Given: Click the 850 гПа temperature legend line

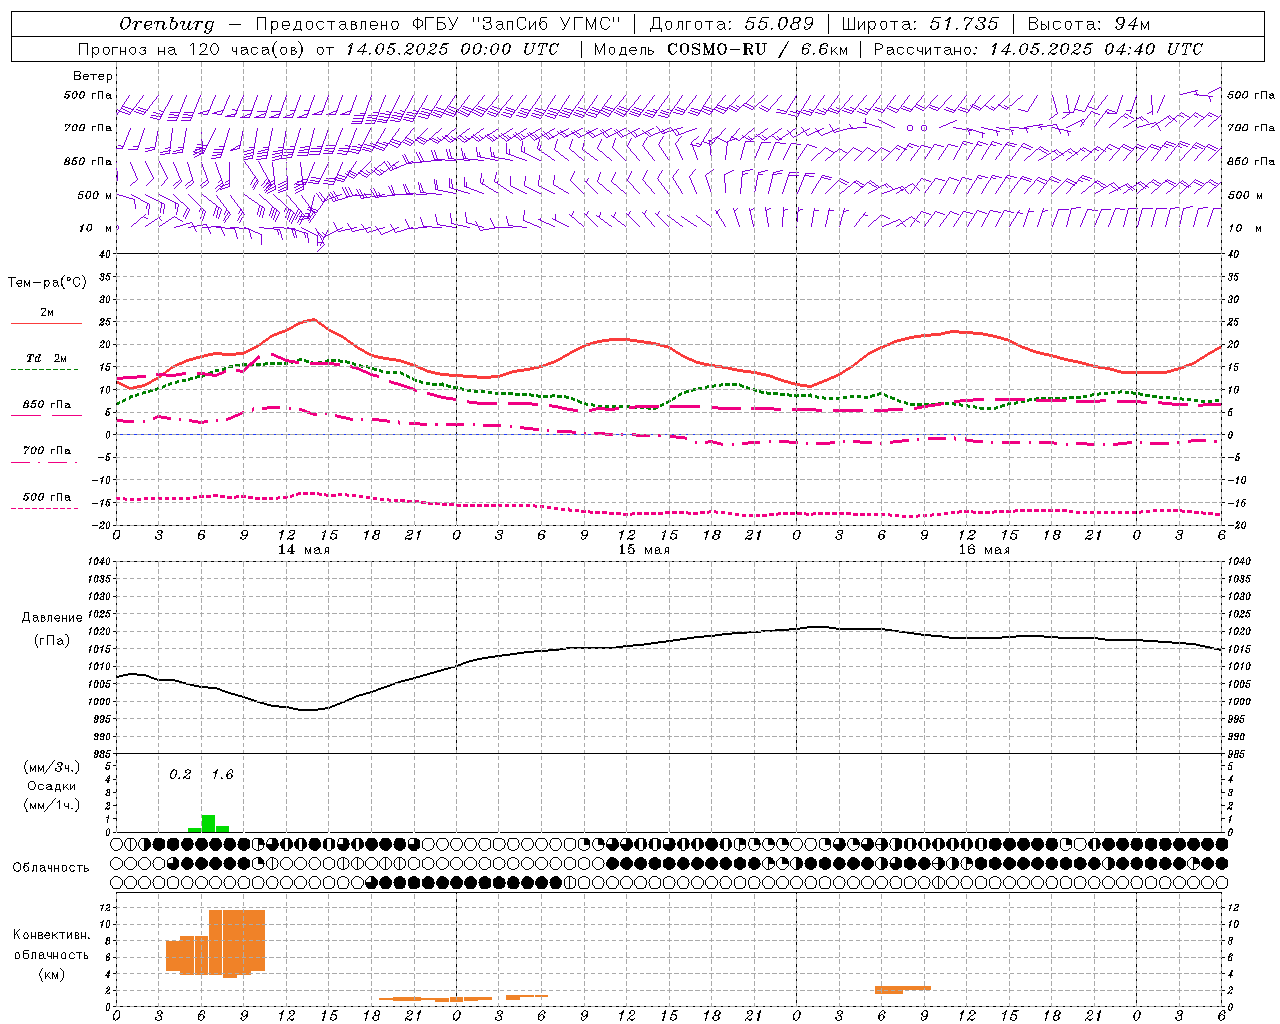Looking at the screenshot, I should [44, 414].
